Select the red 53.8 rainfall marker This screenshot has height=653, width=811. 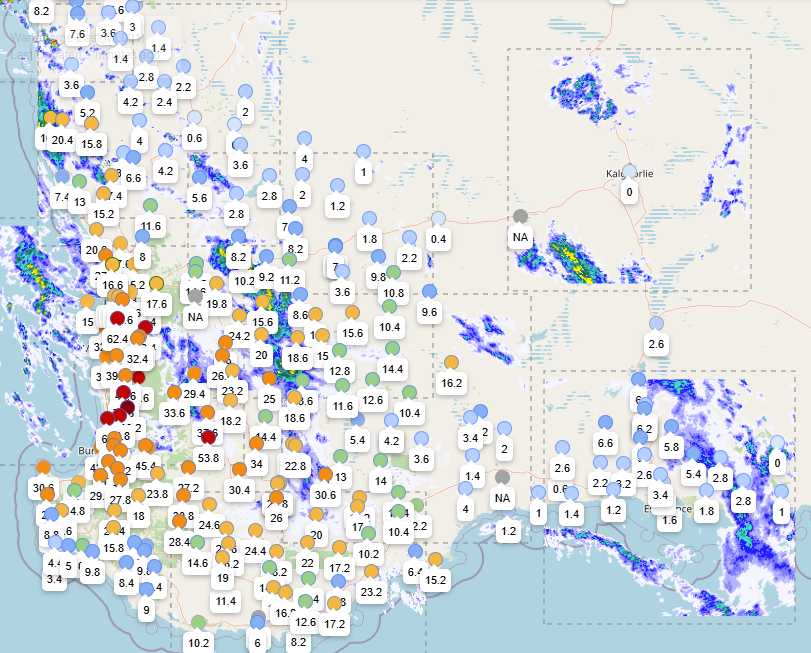pyautogui.click(x=208, y=437)
